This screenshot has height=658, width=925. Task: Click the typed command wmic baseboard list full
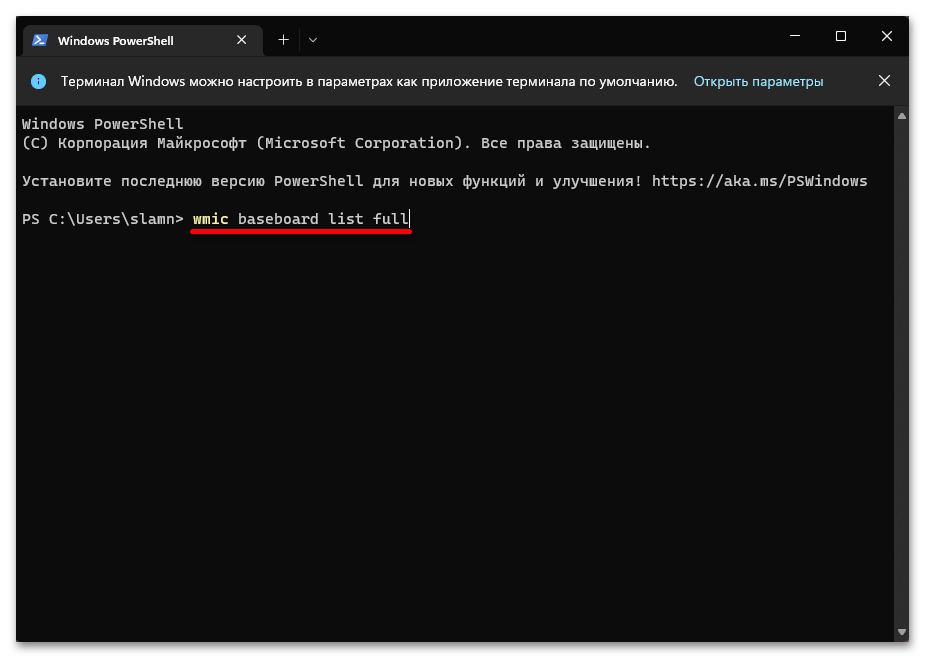pyautogui.click(x=300, y=219)
